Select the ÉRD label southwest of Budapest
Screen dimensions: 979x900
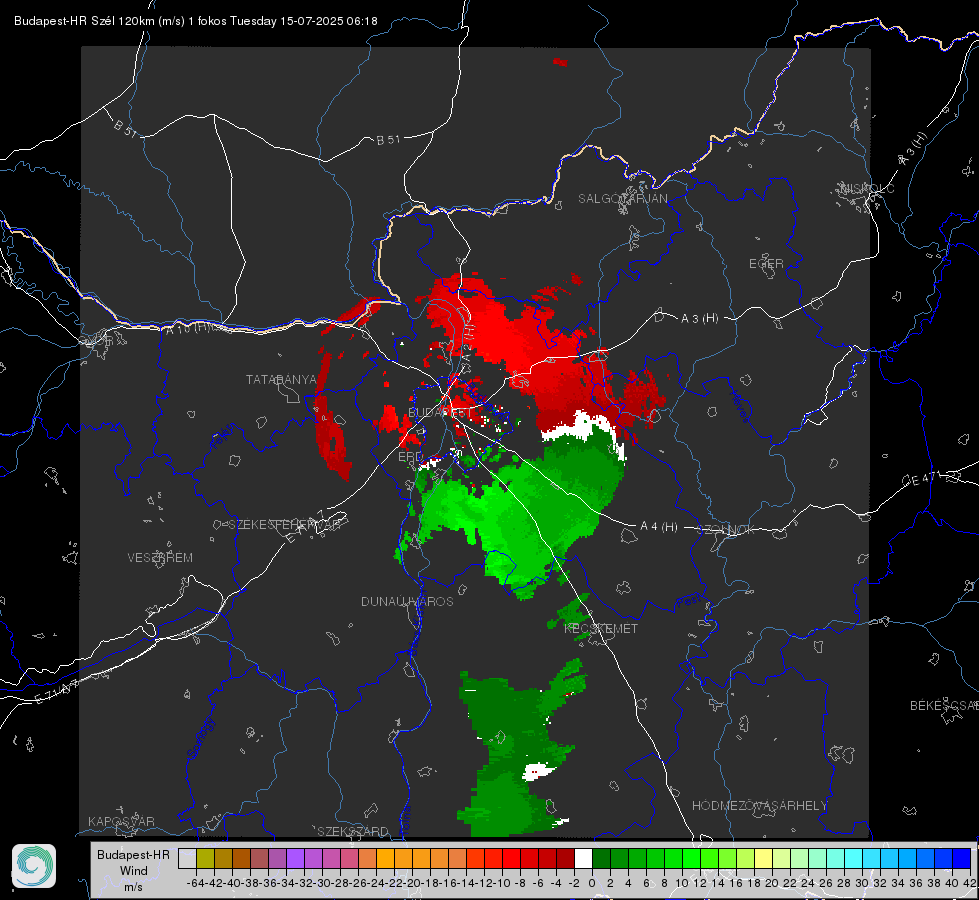[410, 457]
